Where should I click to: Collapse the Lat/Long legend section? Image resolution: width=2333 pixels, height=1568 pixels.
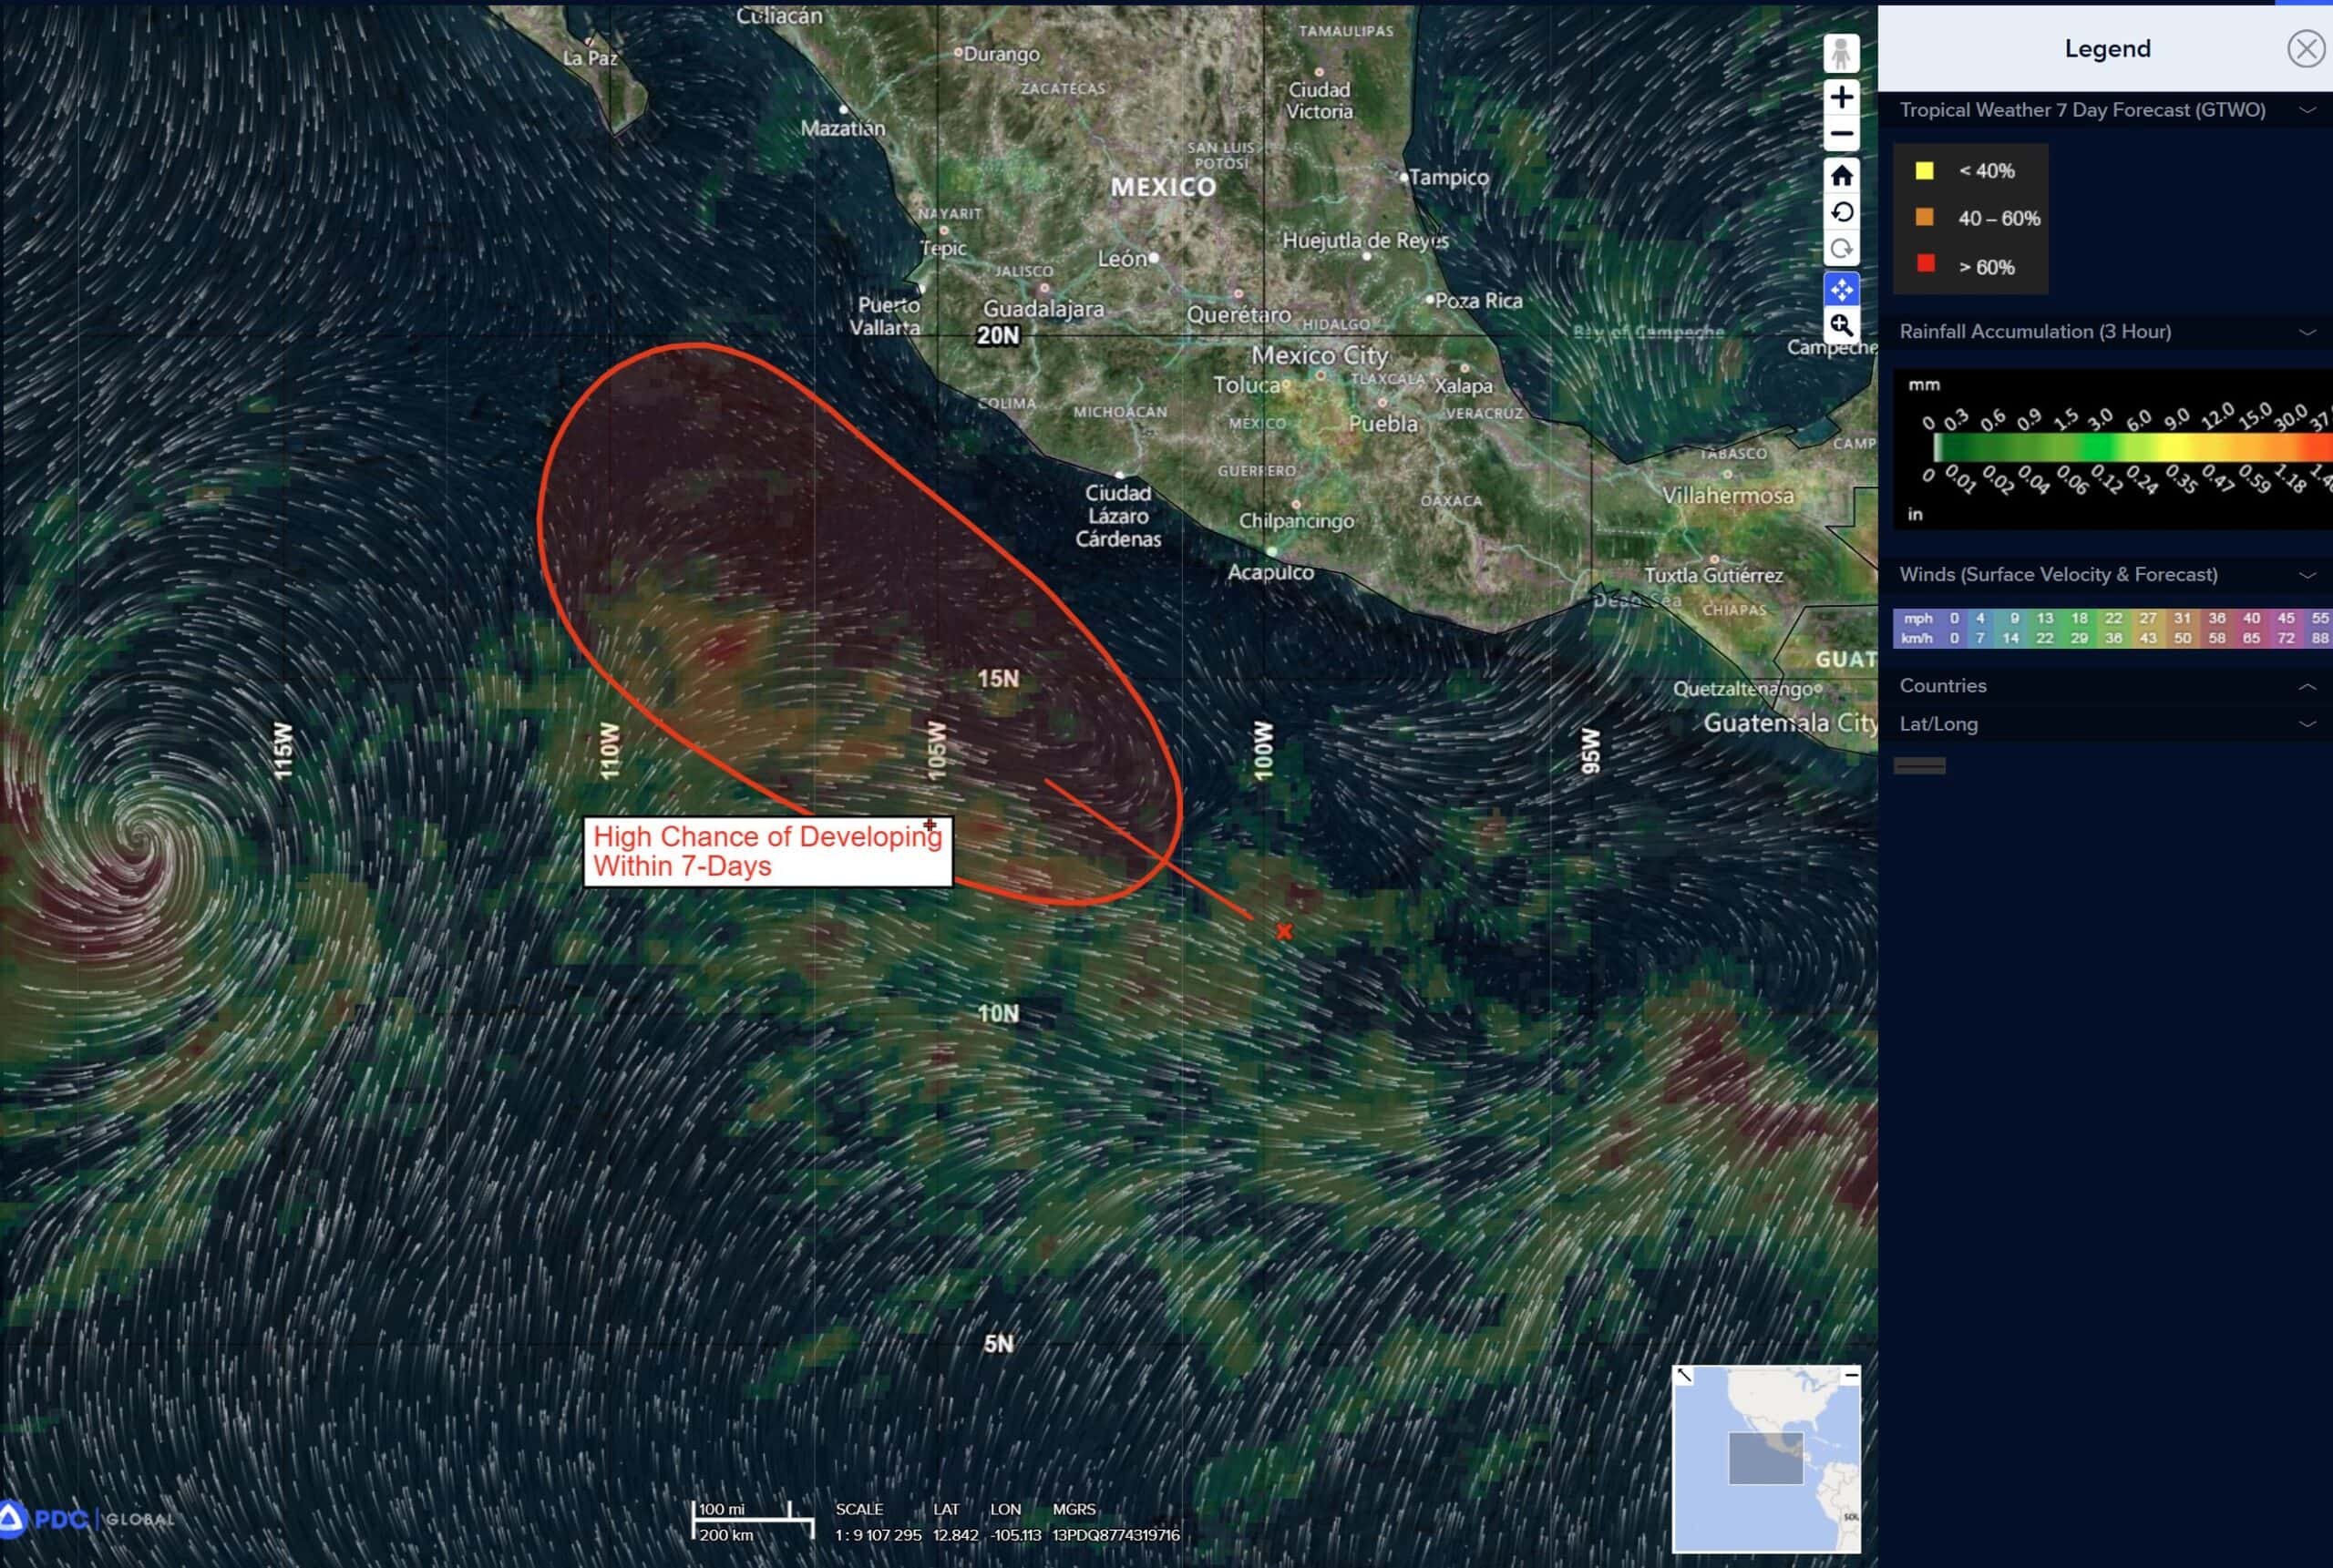2306,724
